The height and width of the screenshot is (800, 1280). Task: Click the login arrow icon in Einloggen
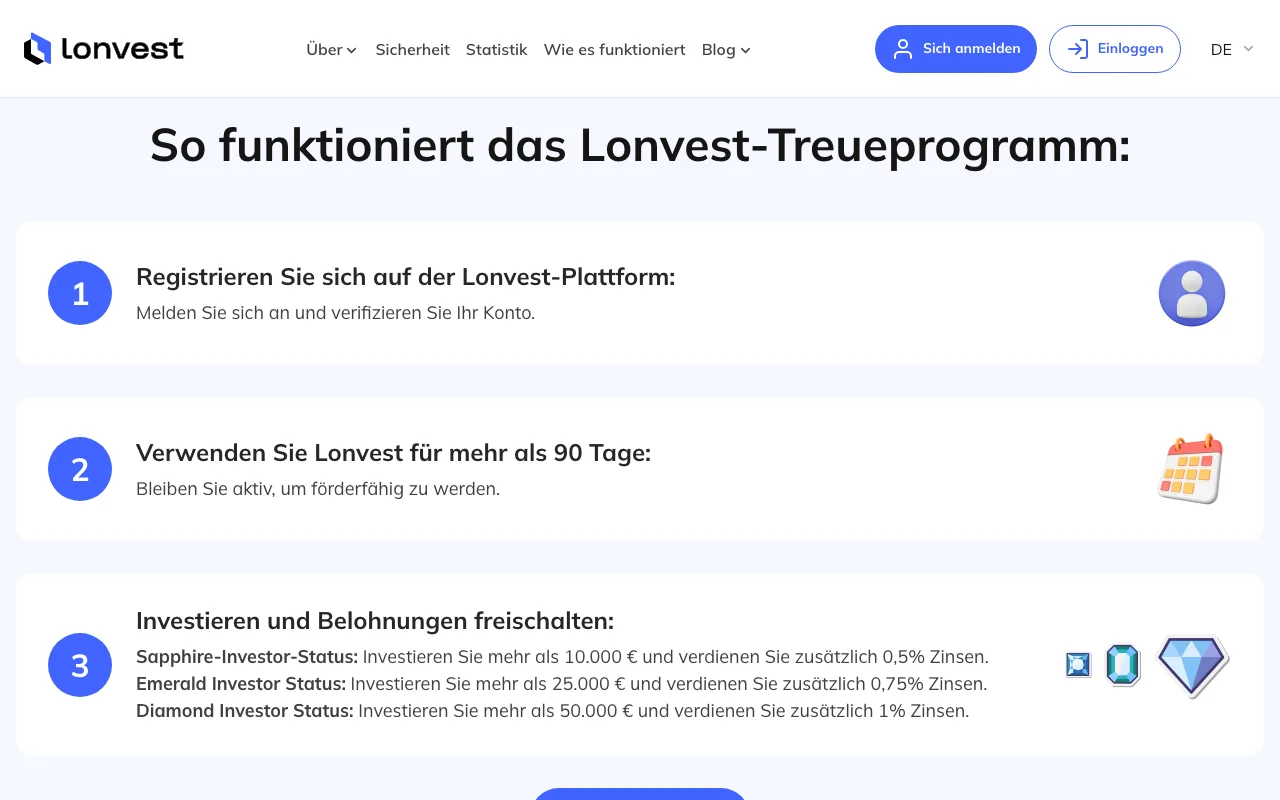click(1078, 49)
